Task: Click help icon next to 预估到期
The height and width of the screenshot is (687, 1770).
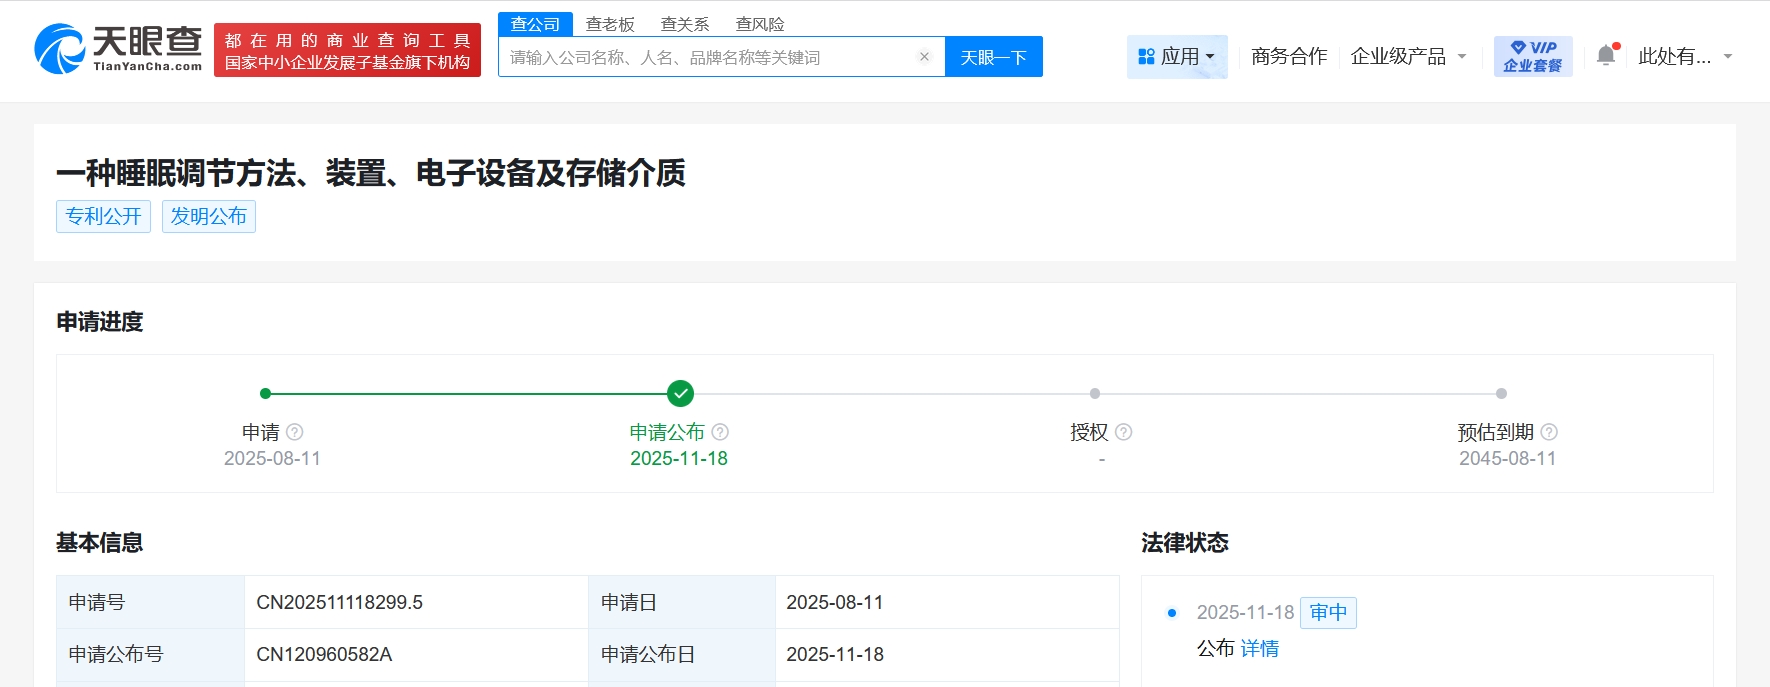Action: 1549,432
